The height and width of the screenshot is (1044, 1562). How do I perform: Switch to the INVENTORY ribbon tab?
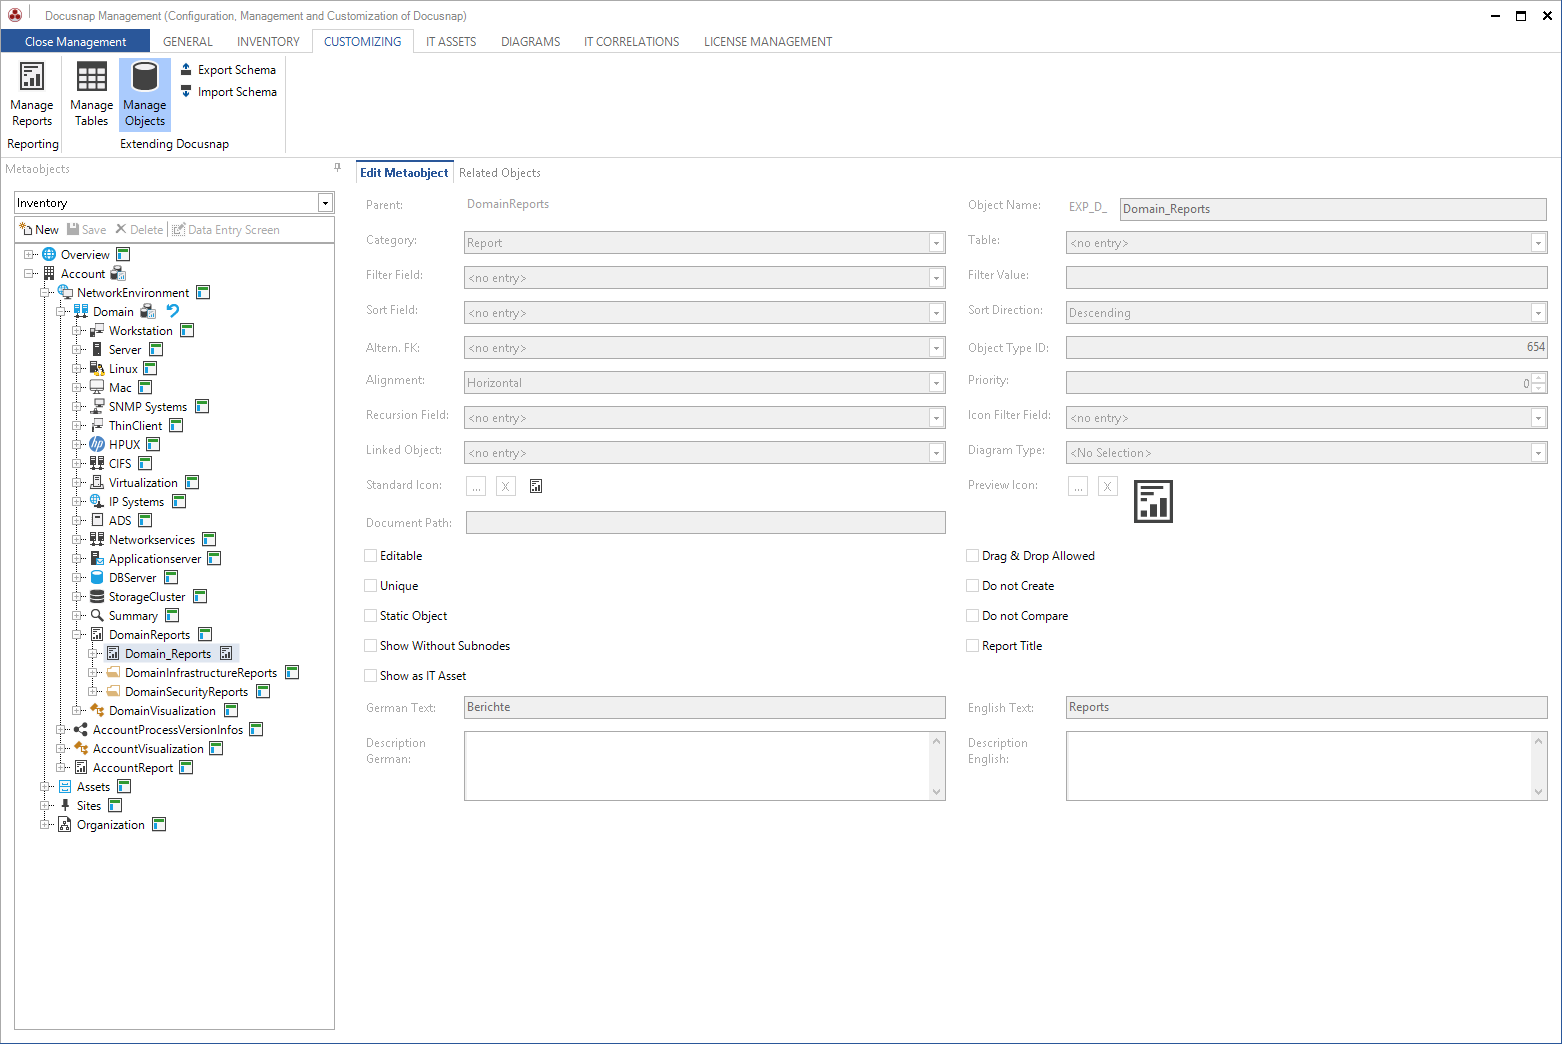pos(268,41)
